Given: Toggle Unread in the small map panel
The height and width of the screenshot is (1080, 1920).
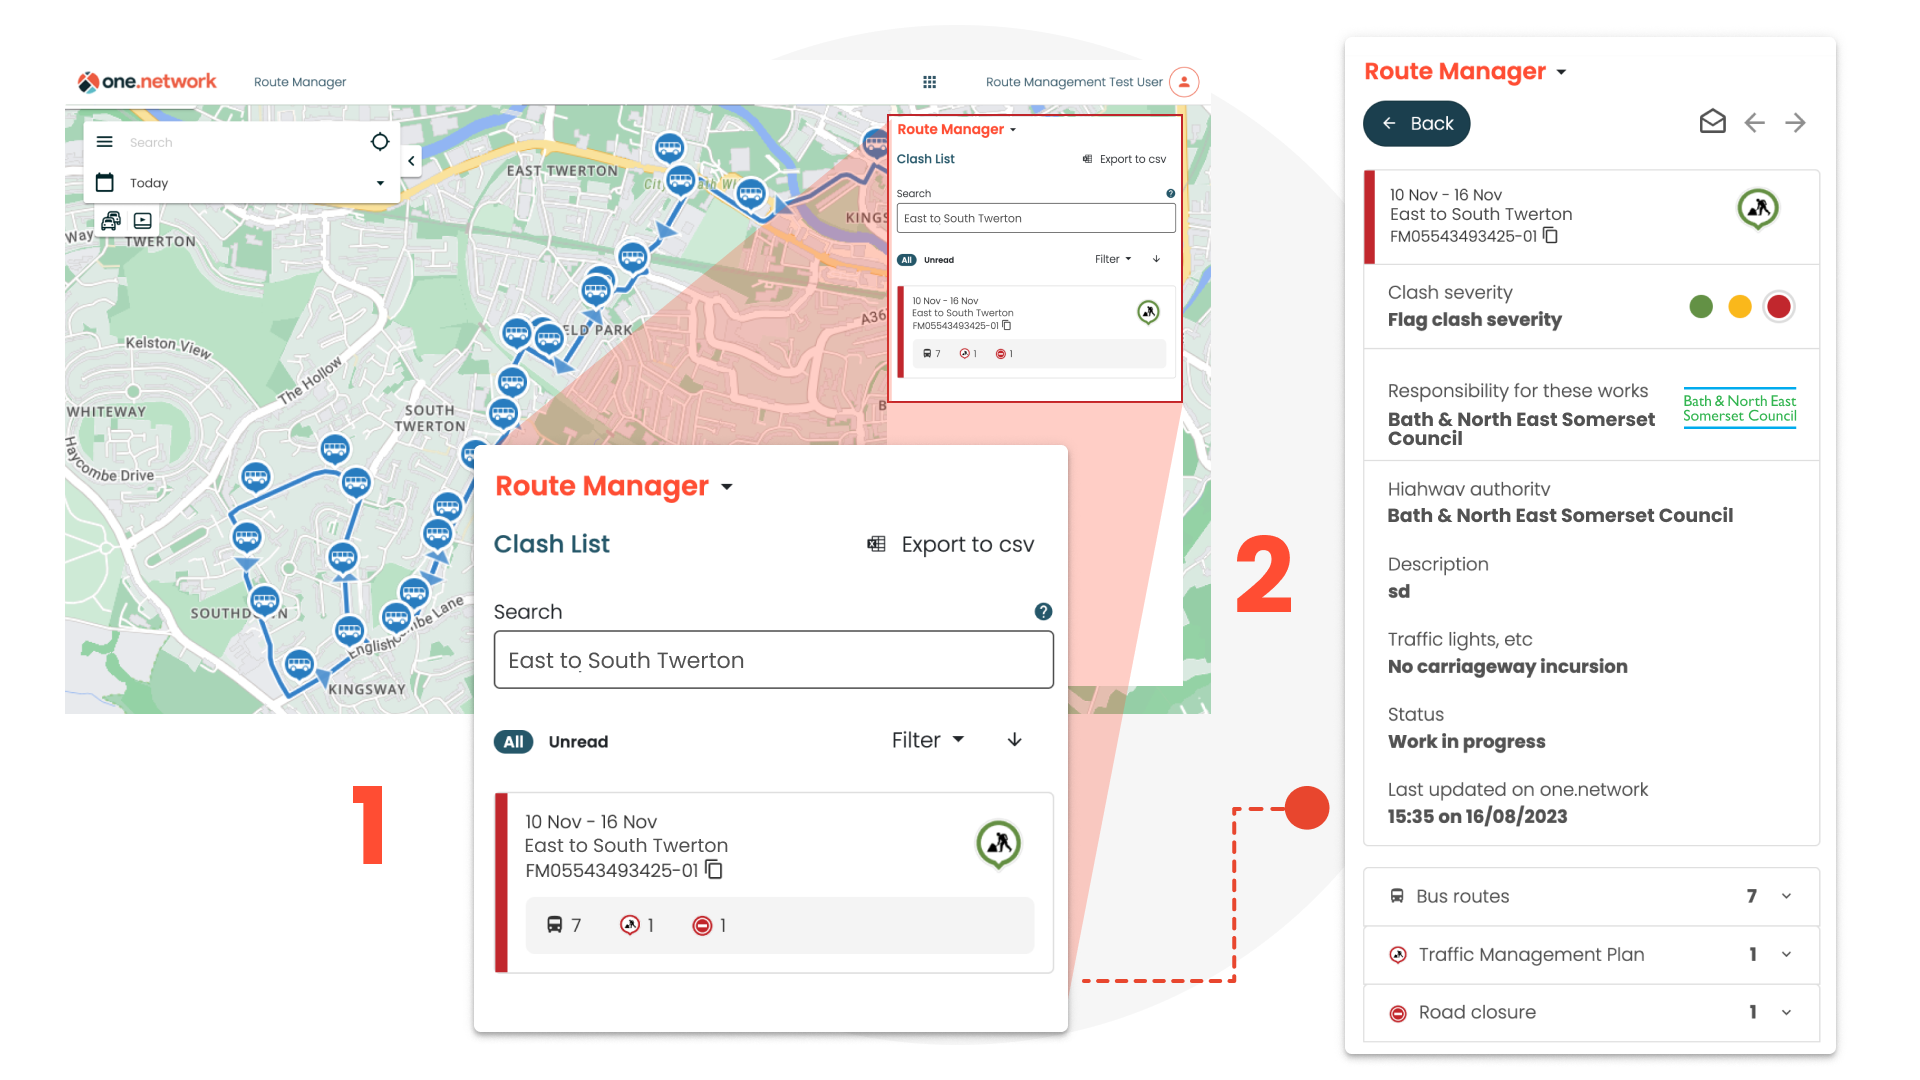Looking at the screenshot, I should tap(939, 260).
